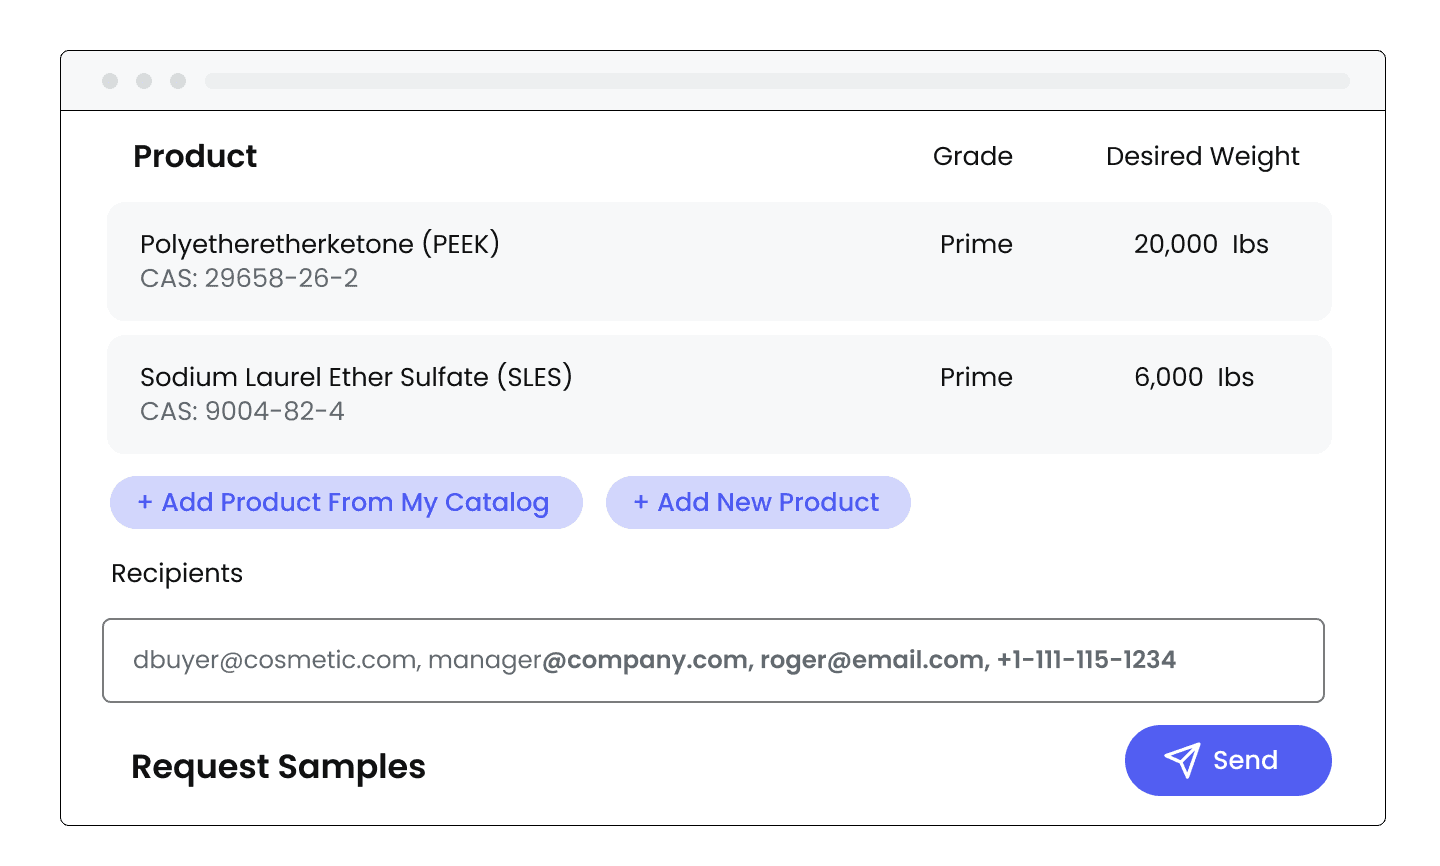Click the CAS: 9004-82-4 number

242,411
